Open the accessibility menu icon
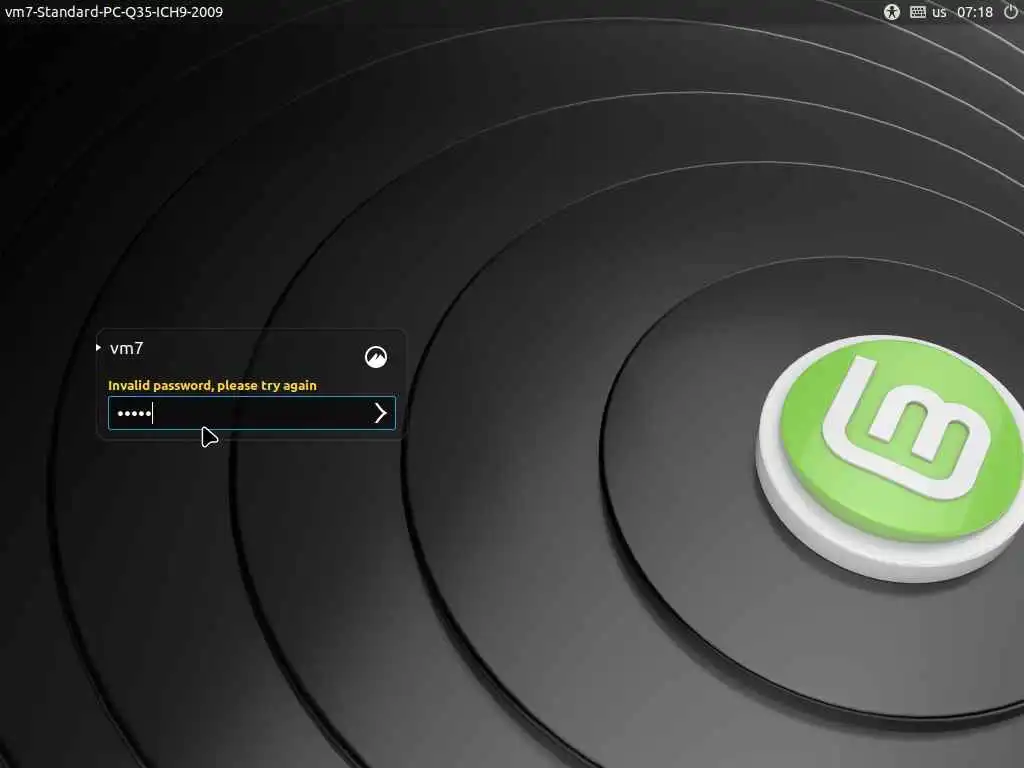The height and width of the screenshot is (768, 1024). coord(891,12)
